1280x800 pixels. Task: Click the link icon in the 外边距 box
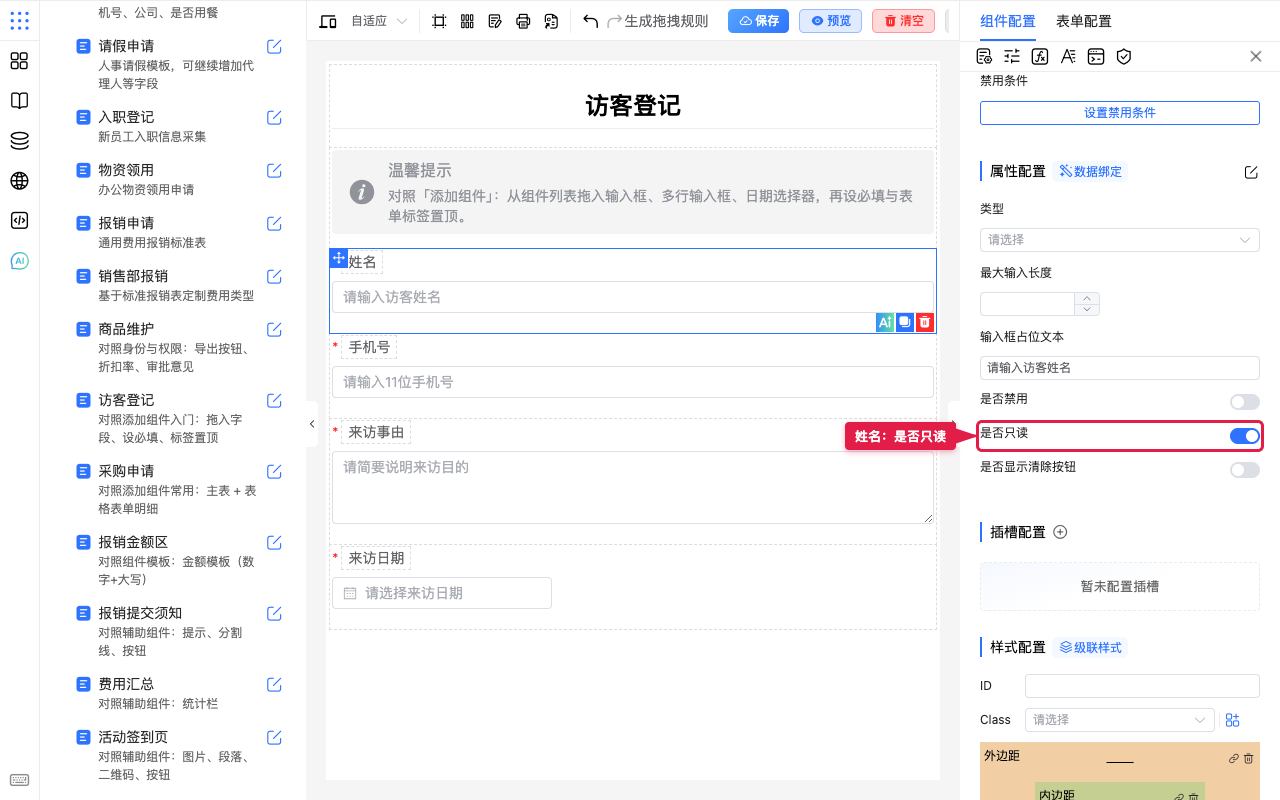pos(1234,759)
